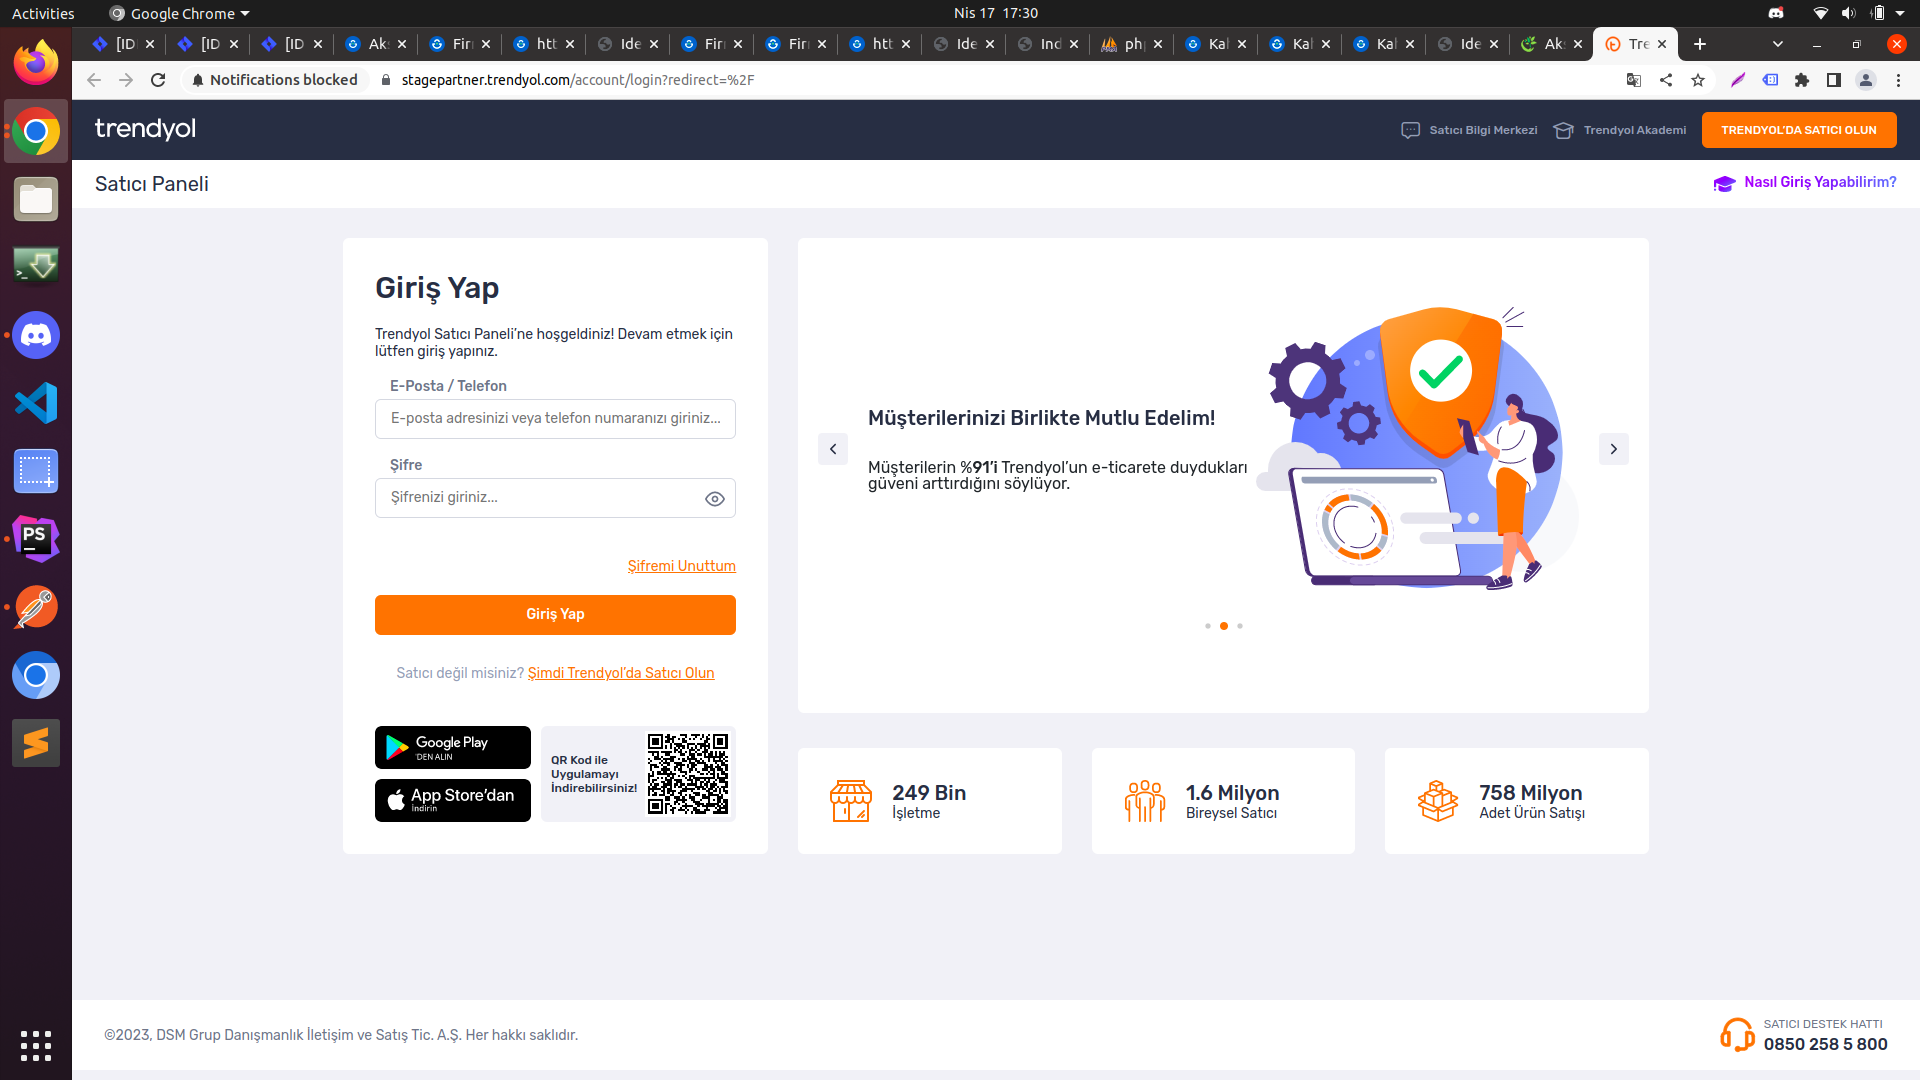Viewport: 1920px width, 1080px height.
Task: Open Activities overview
Action: click(x=43, y=13)
